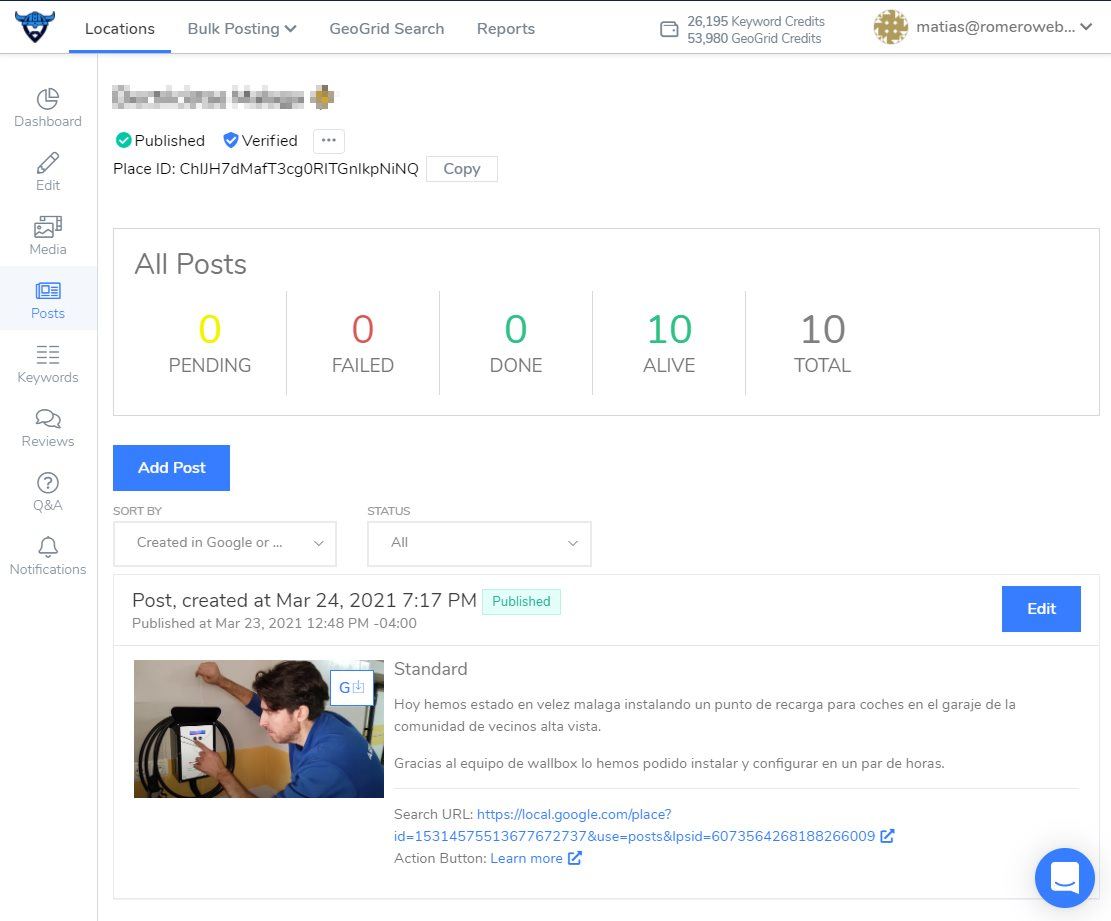Go to the Reports tab
The width and height of the screenshot is (1111, 921).
505,29
